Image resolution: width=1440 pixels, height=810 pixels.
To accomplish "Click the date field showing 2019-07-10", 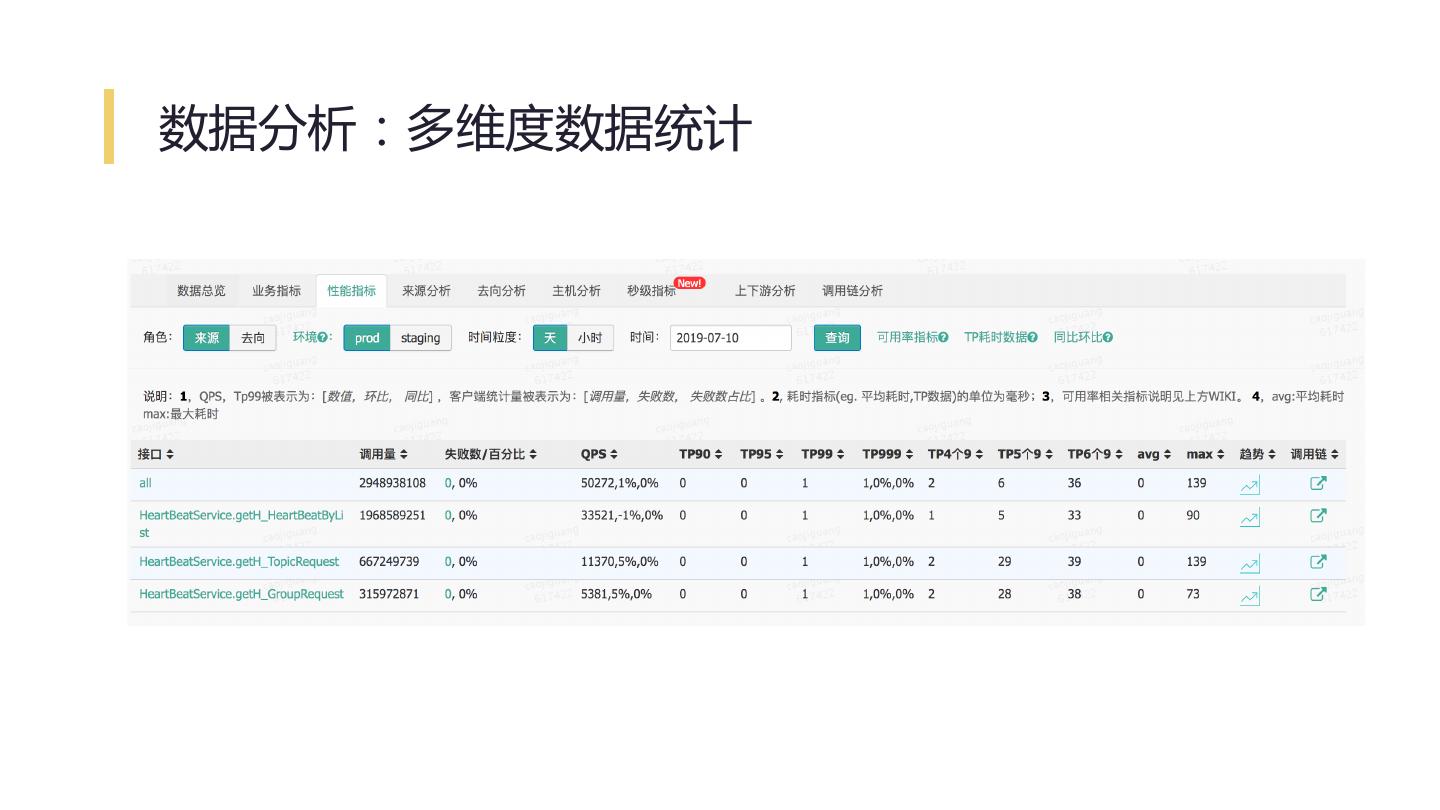I will (x=730, y=338).
